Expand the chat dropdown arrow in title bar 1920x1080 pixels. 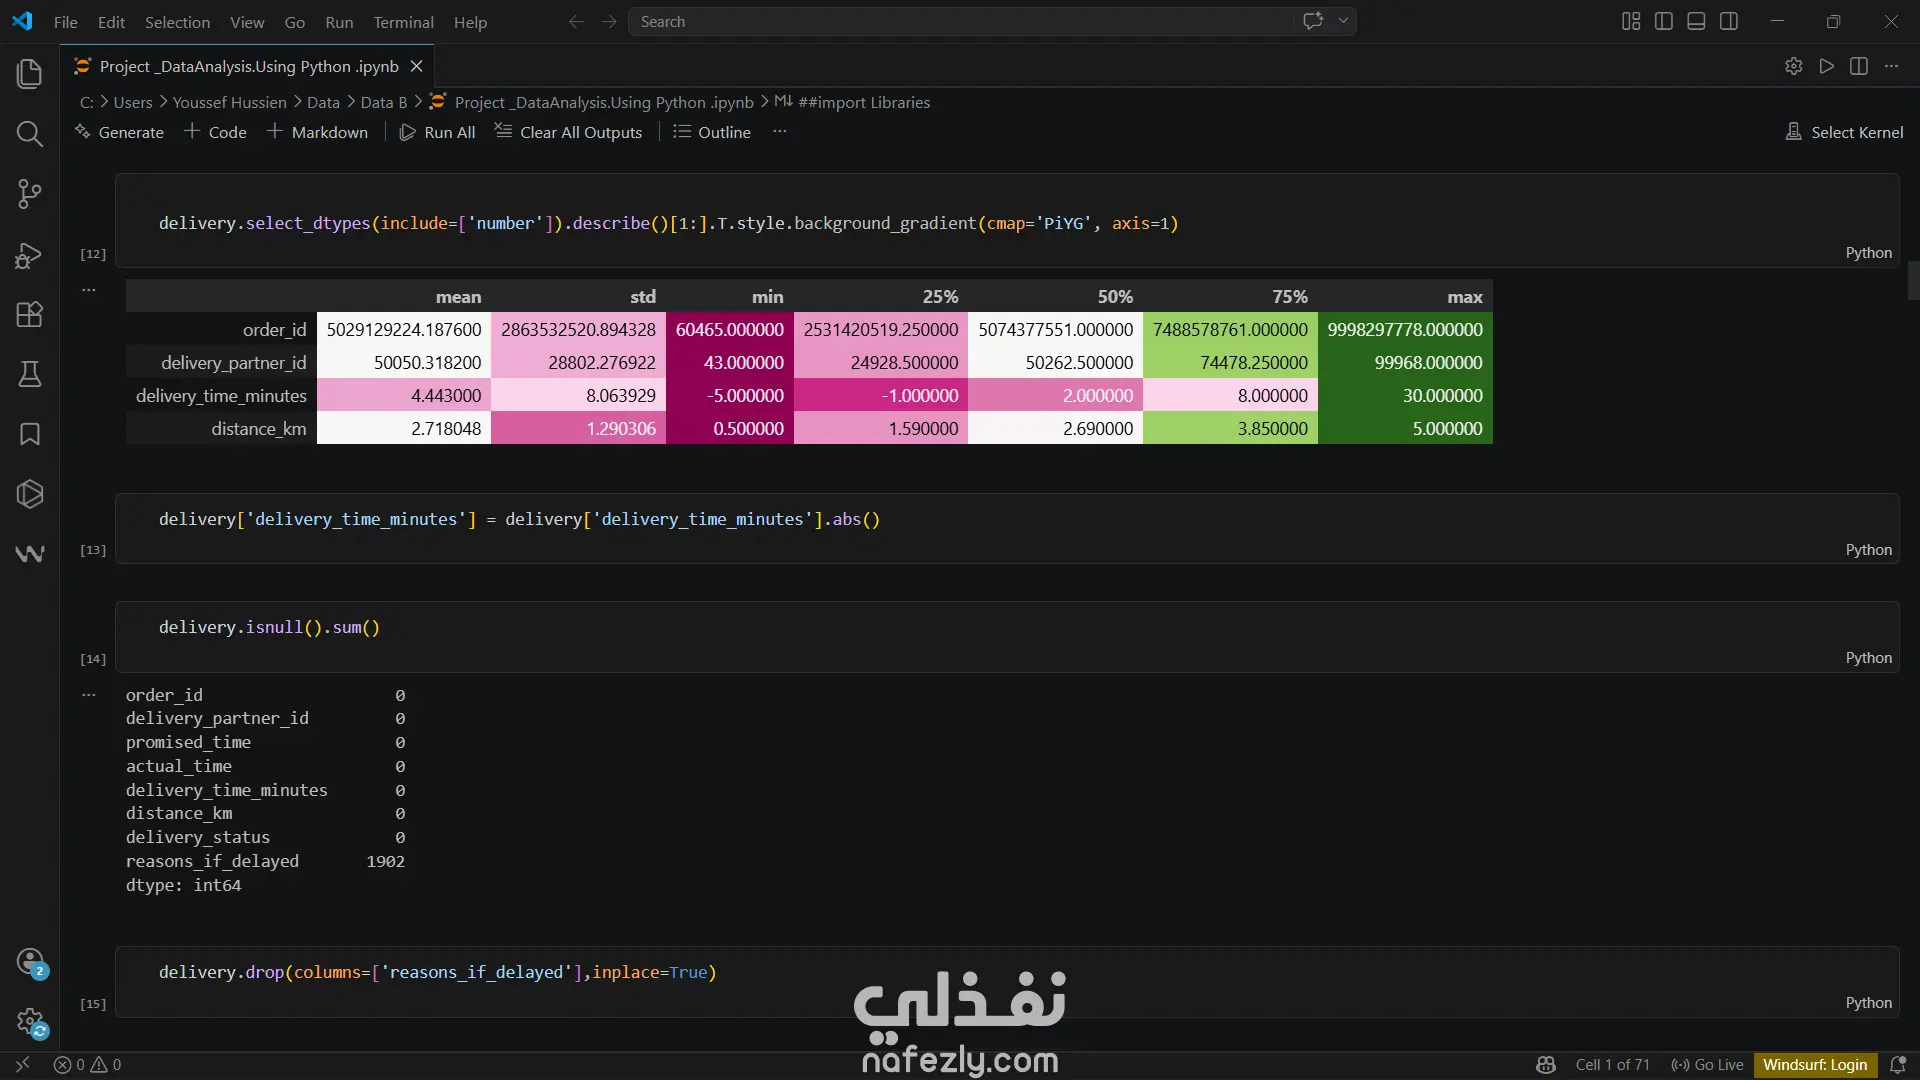coord(1343,21)
